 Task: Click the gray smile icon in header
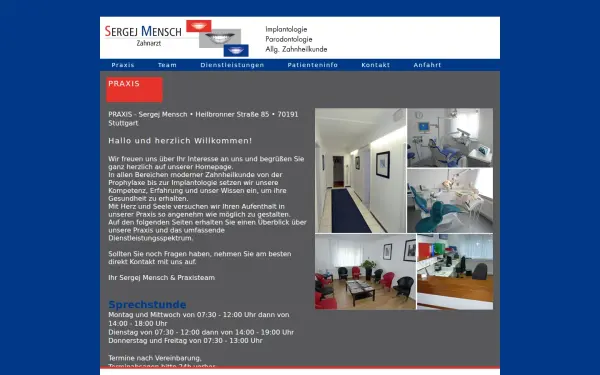coord(220,38)
